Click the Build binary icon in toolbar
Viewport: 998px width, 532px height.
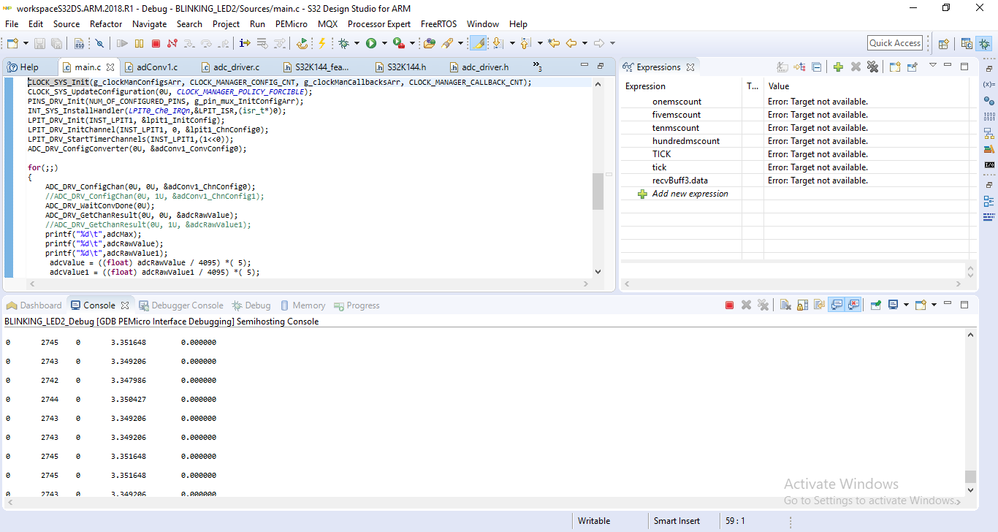78,43
